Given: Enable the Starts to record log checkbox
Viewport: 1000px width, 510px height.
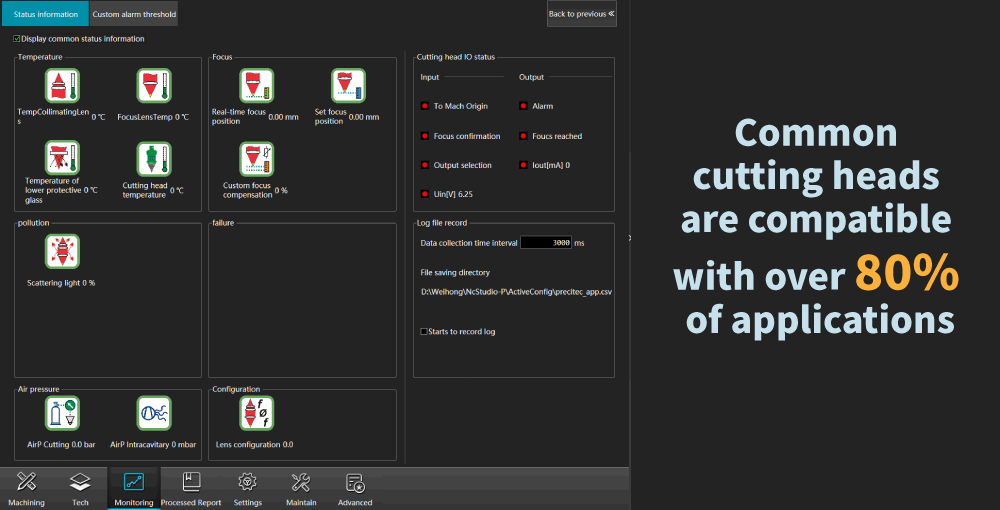Looking at the screenshot, I should coord(424,331).
